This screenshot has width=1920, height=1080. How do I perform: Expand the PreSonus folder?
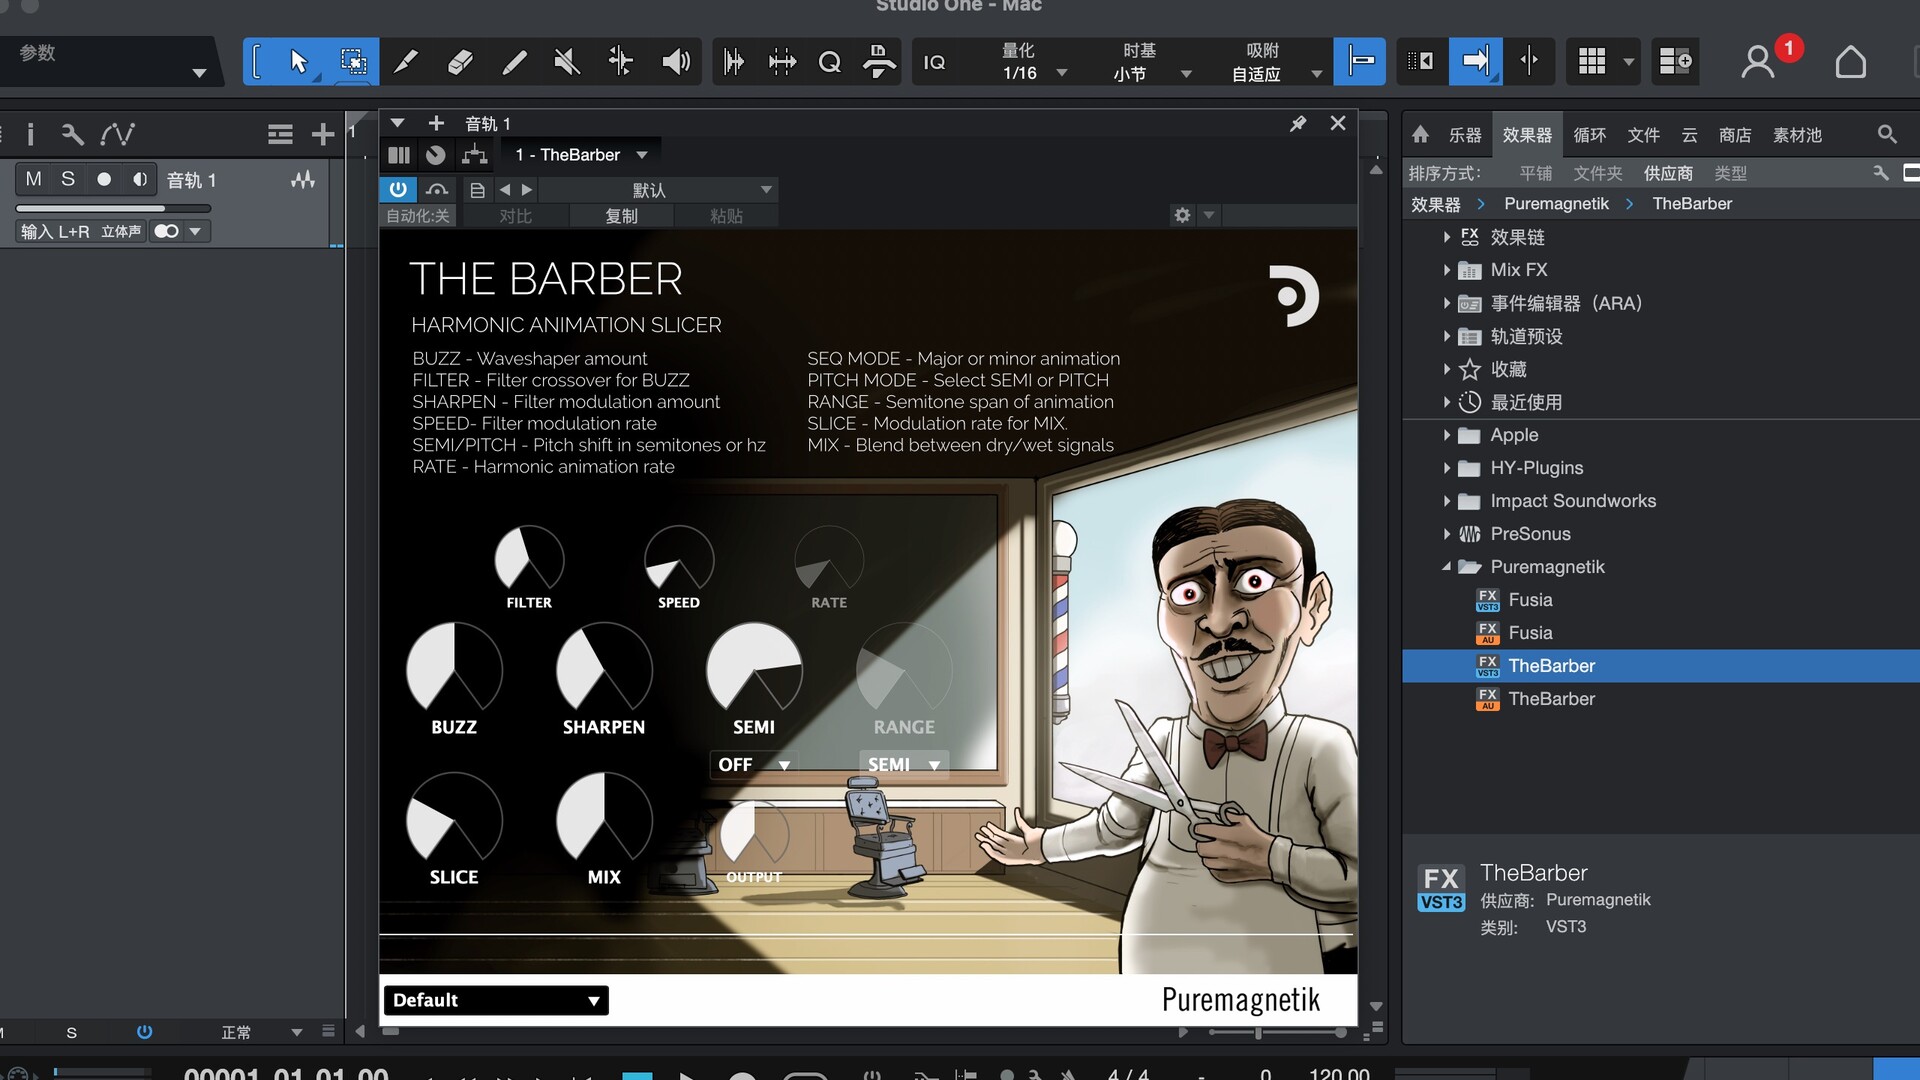pos(1446,534)
